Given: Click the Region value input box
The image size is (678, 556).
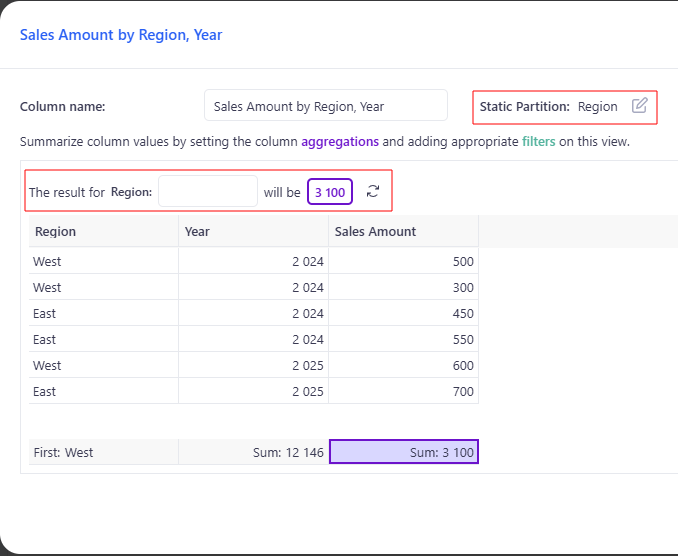Looking at the screenshot, I should (x=208, y=191).
